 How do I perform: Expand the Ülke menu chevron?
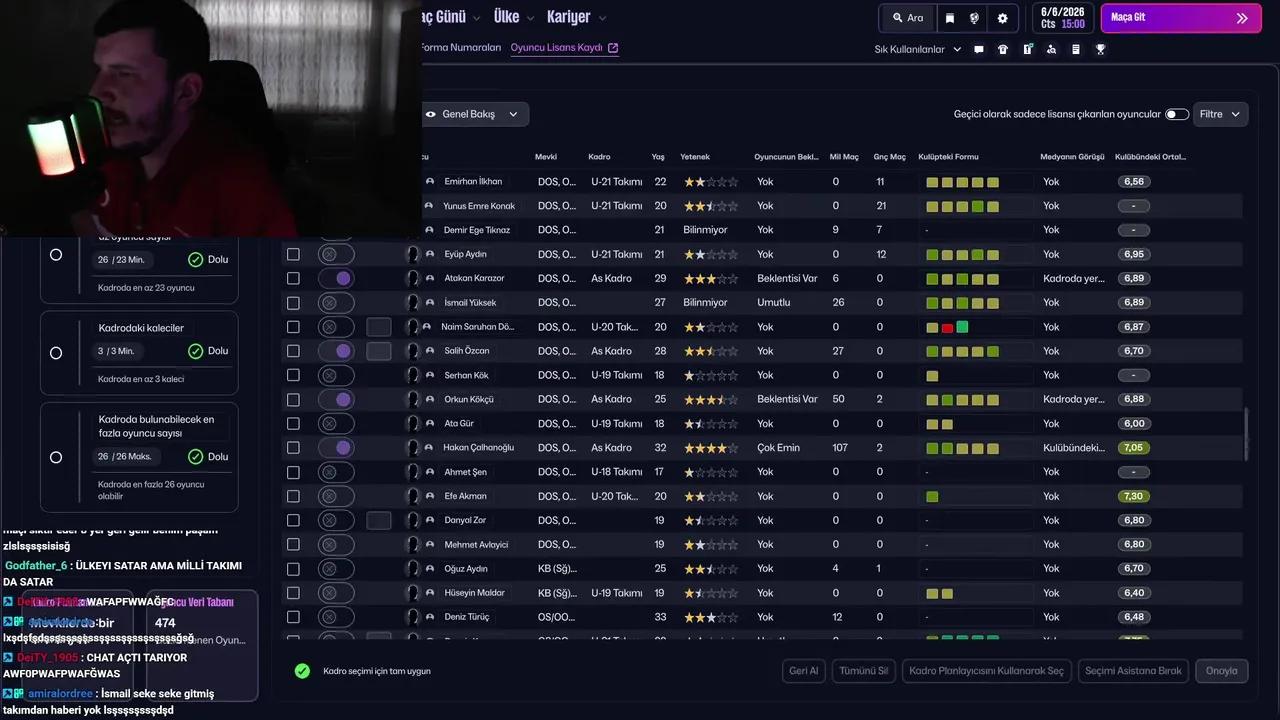530,18
